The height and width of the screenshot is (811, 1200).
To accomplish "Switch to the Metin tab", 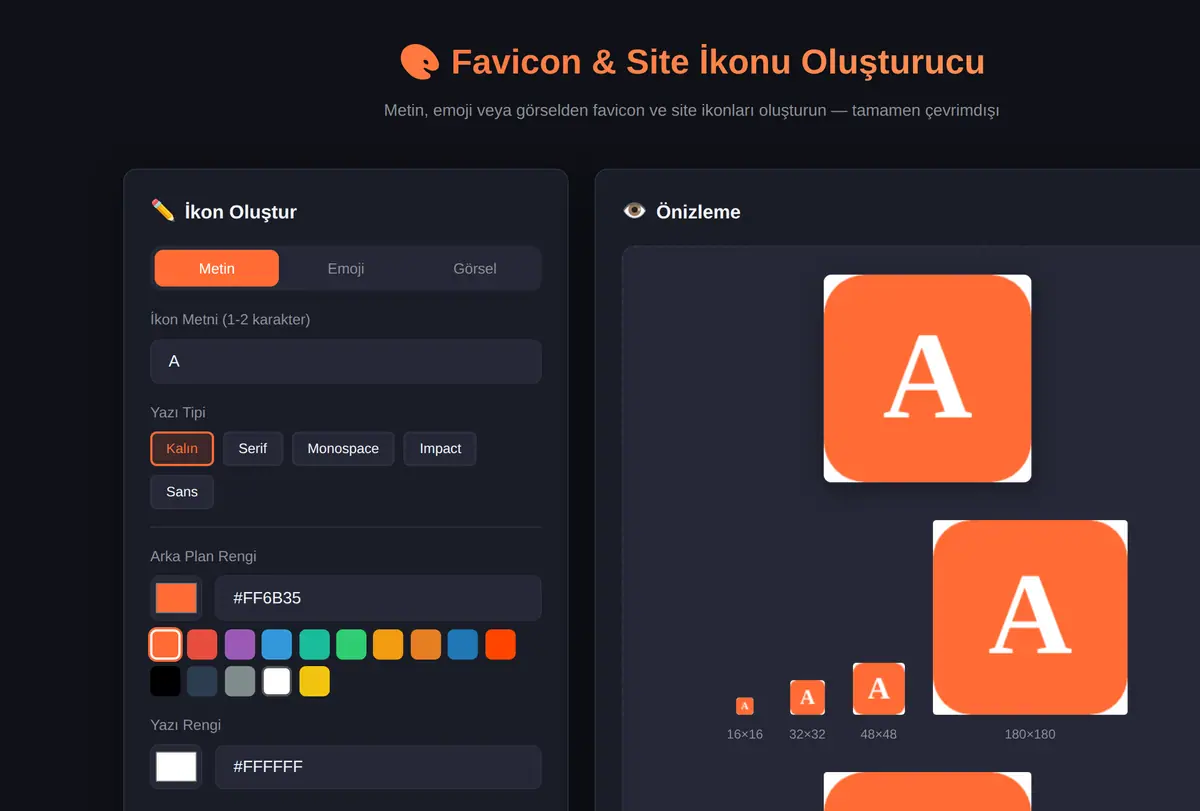I will point(217,268).
